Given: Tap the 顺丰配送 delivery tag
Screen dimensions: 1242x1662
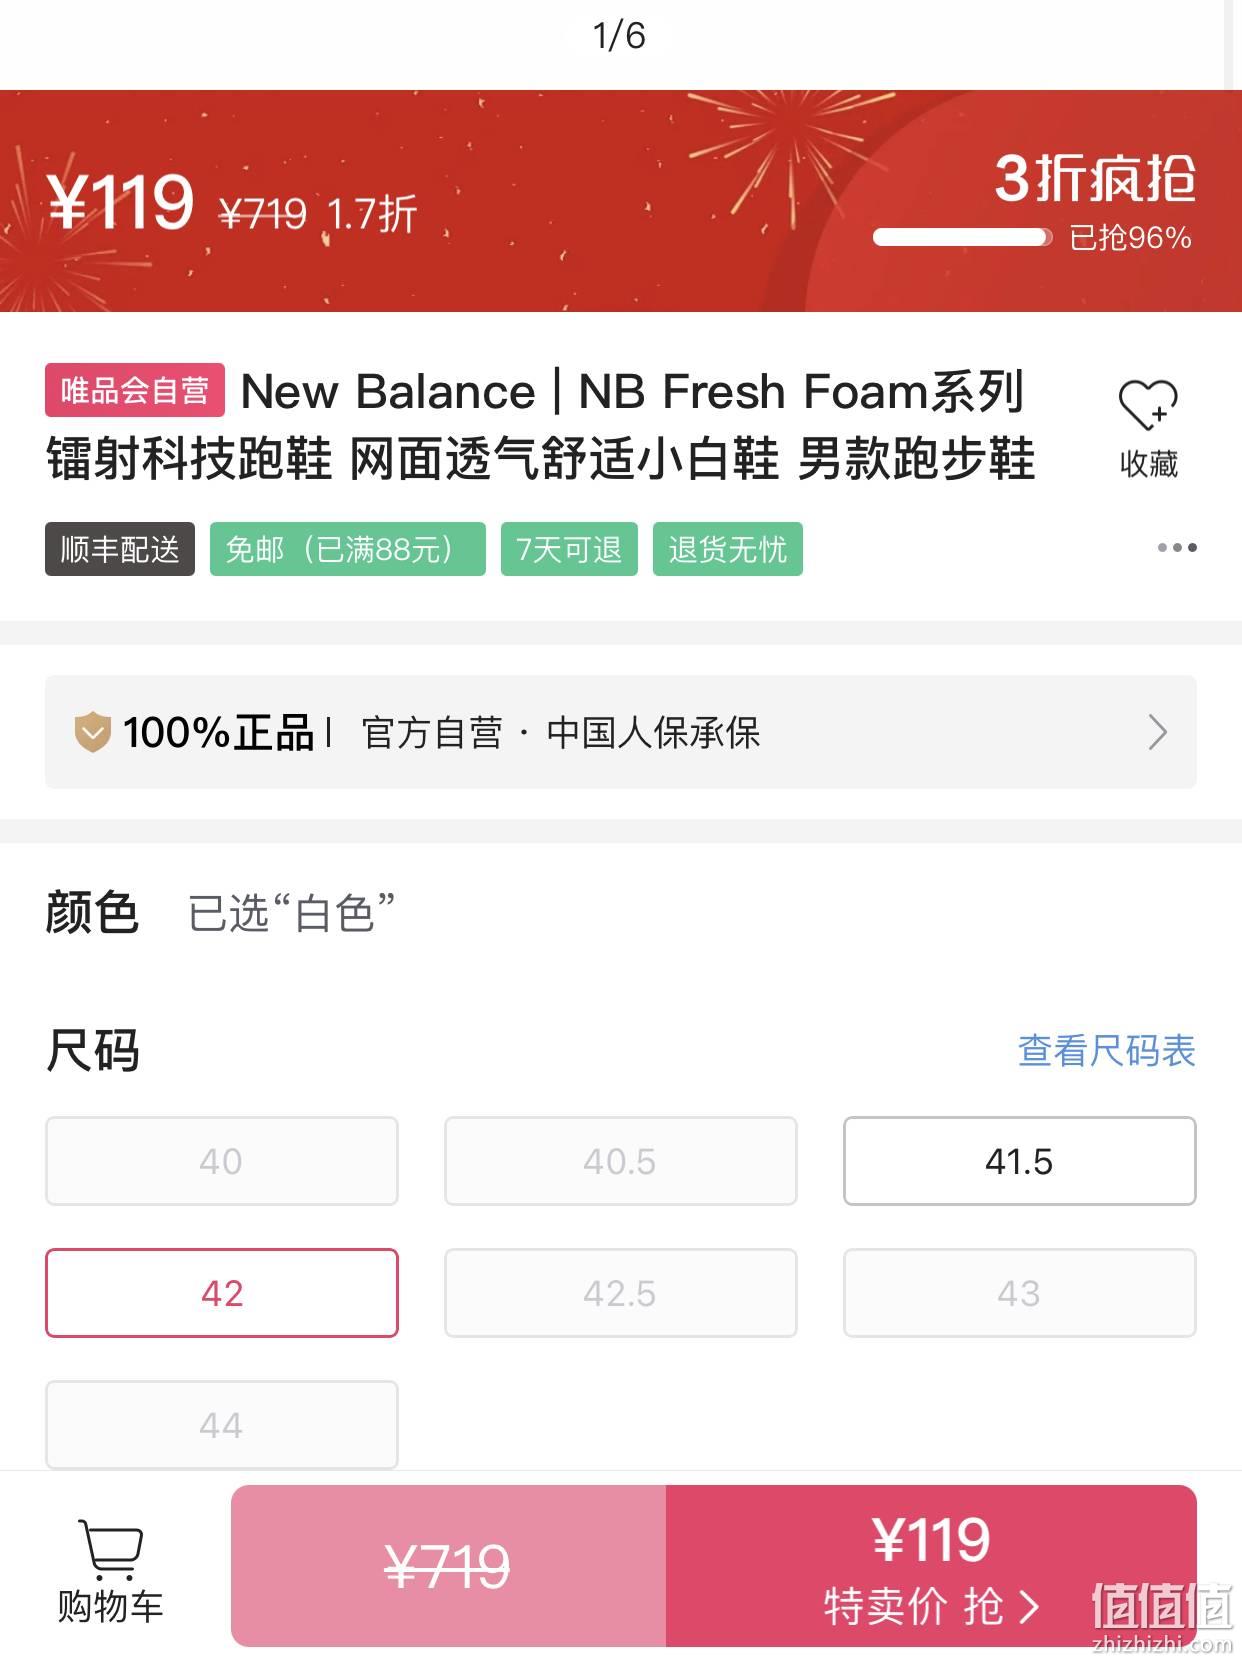Looking at the screenshot, I should [x=120, y=549].
